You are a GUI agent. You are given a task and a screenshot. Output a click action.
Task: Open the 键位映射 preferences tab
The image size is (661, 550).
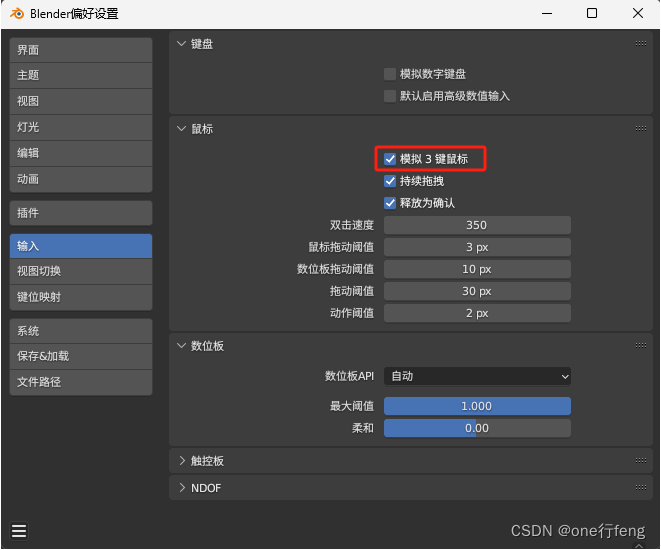[81, 298]
